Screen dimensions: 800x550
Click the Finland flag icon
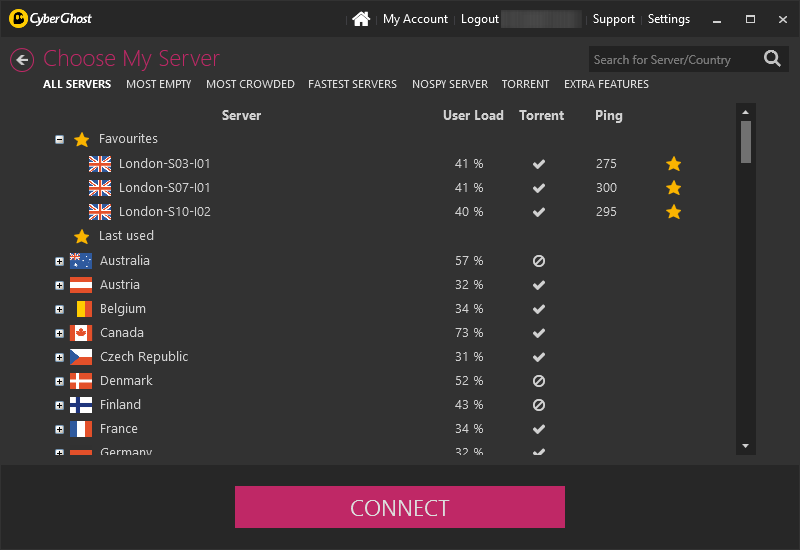click(81, 405)
